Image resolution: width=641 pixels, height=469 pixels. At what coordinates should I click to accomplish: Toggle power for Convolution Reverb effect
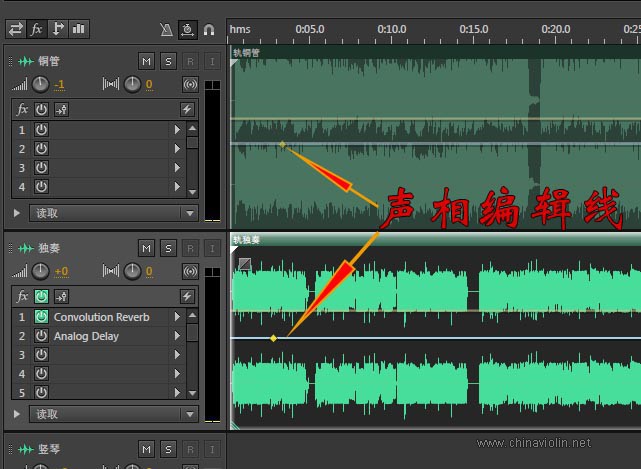coord(41,317)
